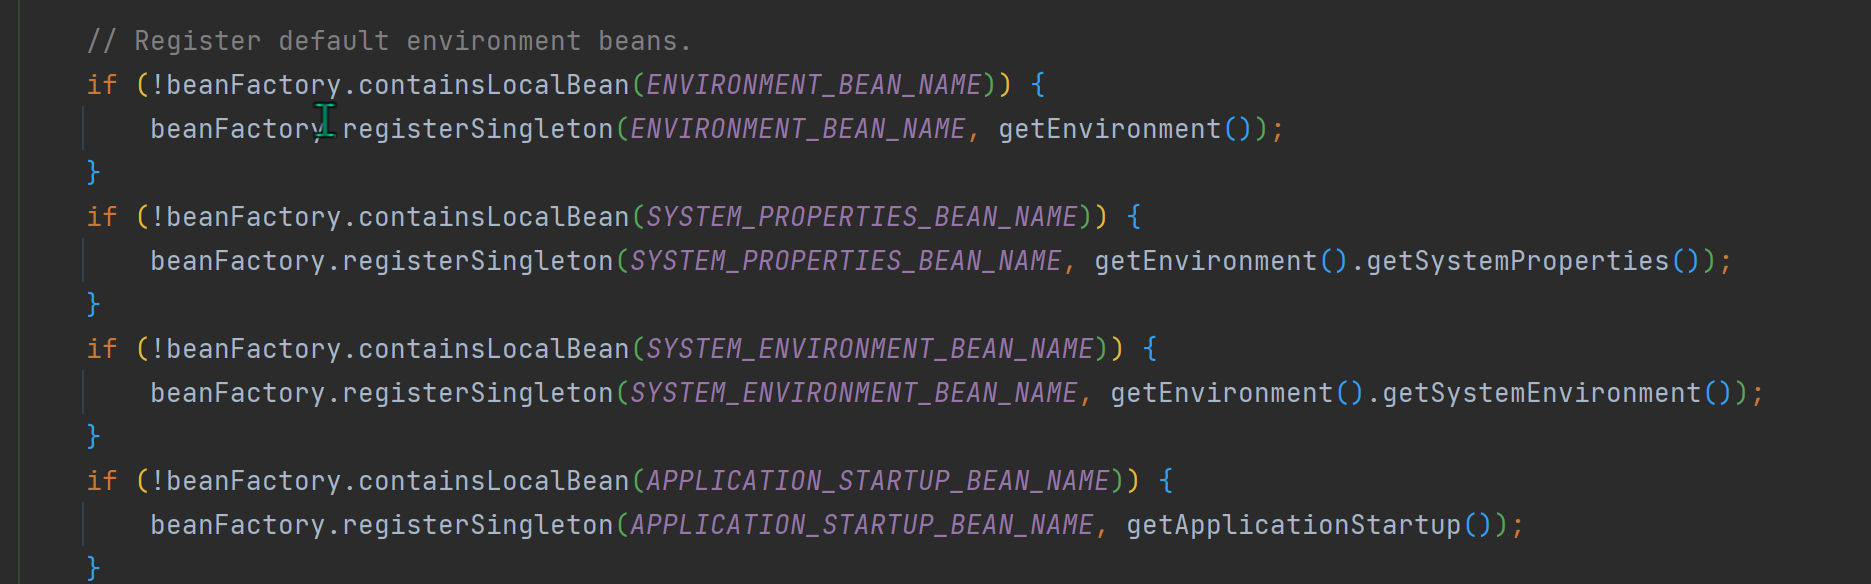This screenshot has height=584, width=1871.
Task: Click the "if" keyword on the SYSTEM_ENVIRONMENT_BEAN_NAME condition line
Action: [x=102, y=349]
